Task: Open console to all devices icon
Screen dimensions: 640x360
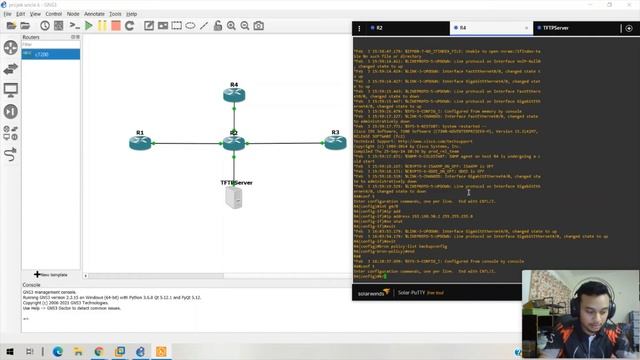Action: pyautogui.click(x=74, y=26)
